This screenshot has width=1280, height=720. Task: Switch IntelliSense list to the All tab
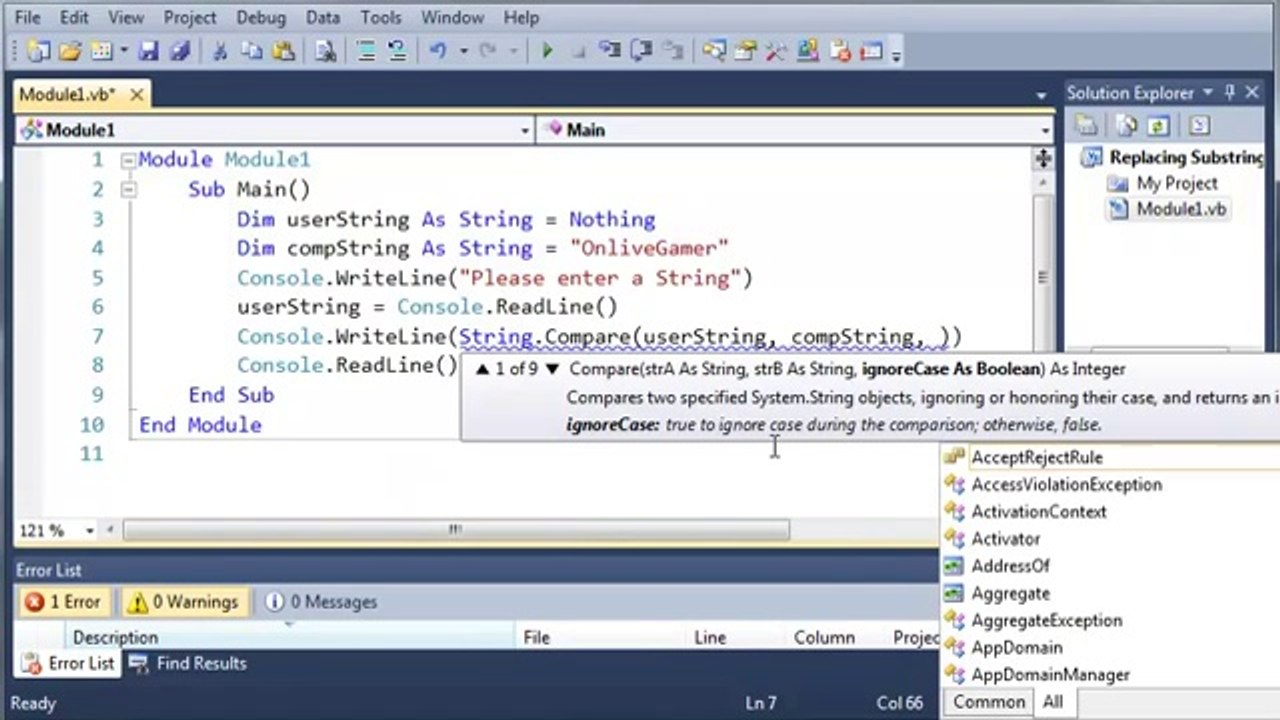(x=1053, y=702)
